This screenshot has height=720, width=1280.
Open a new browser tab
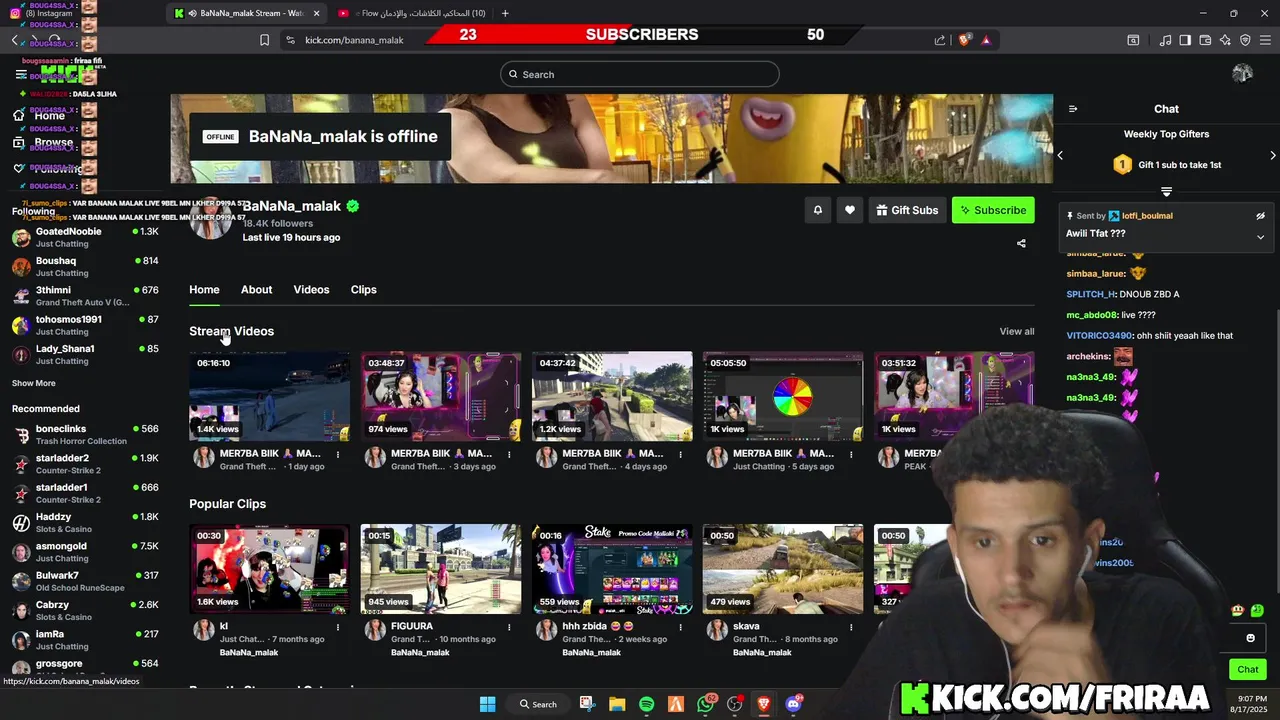[505, 13]
